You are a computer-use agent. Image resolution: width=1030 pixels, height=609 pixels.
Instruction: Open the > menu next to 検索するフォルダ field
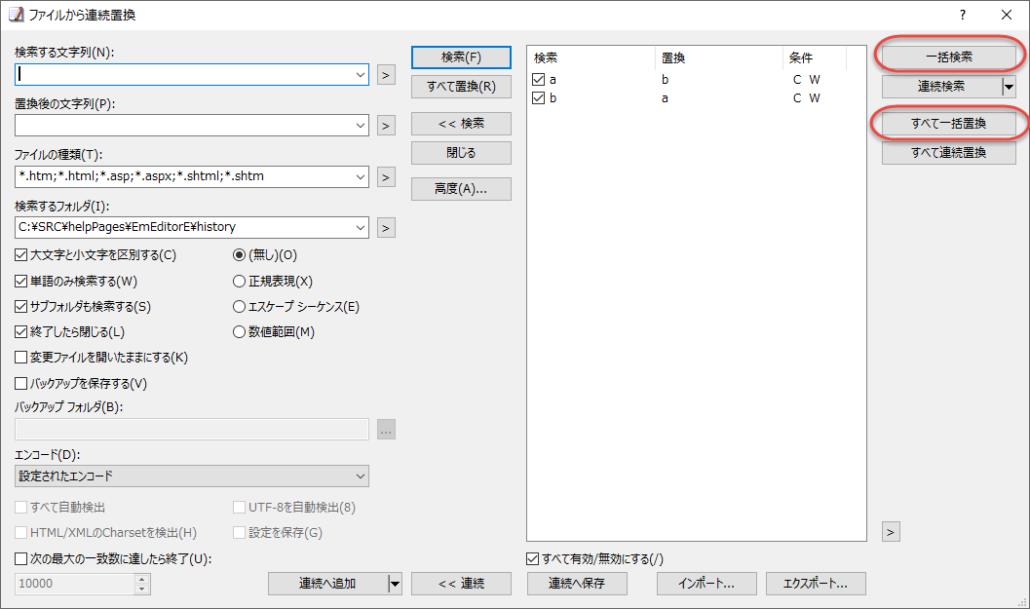coord(386,227)
